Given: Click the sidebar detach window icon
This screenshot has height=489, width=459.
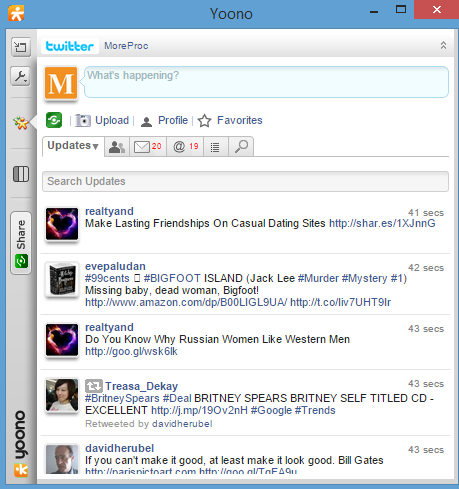Looking at the screenshot, I should pos(21,47).
